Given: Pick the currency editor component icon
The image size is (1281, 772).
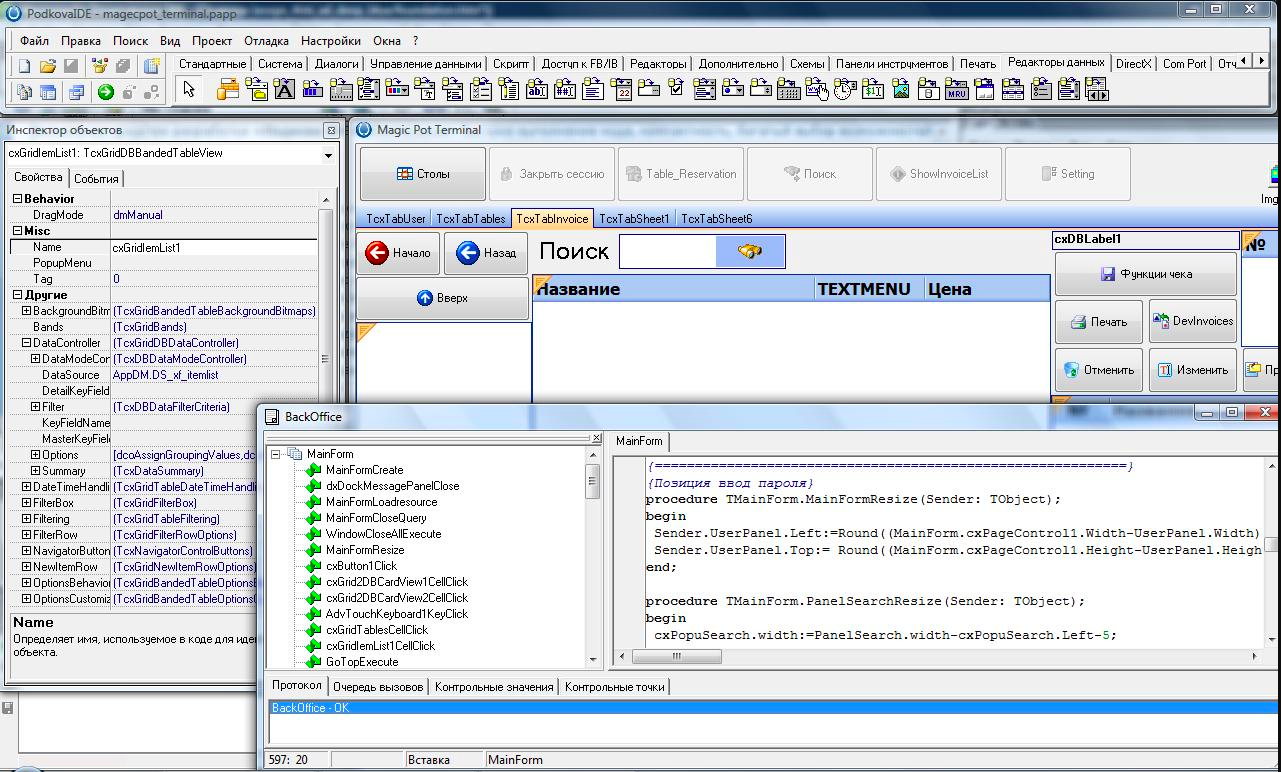Looking at the screenshot, I should click(873, 91).
